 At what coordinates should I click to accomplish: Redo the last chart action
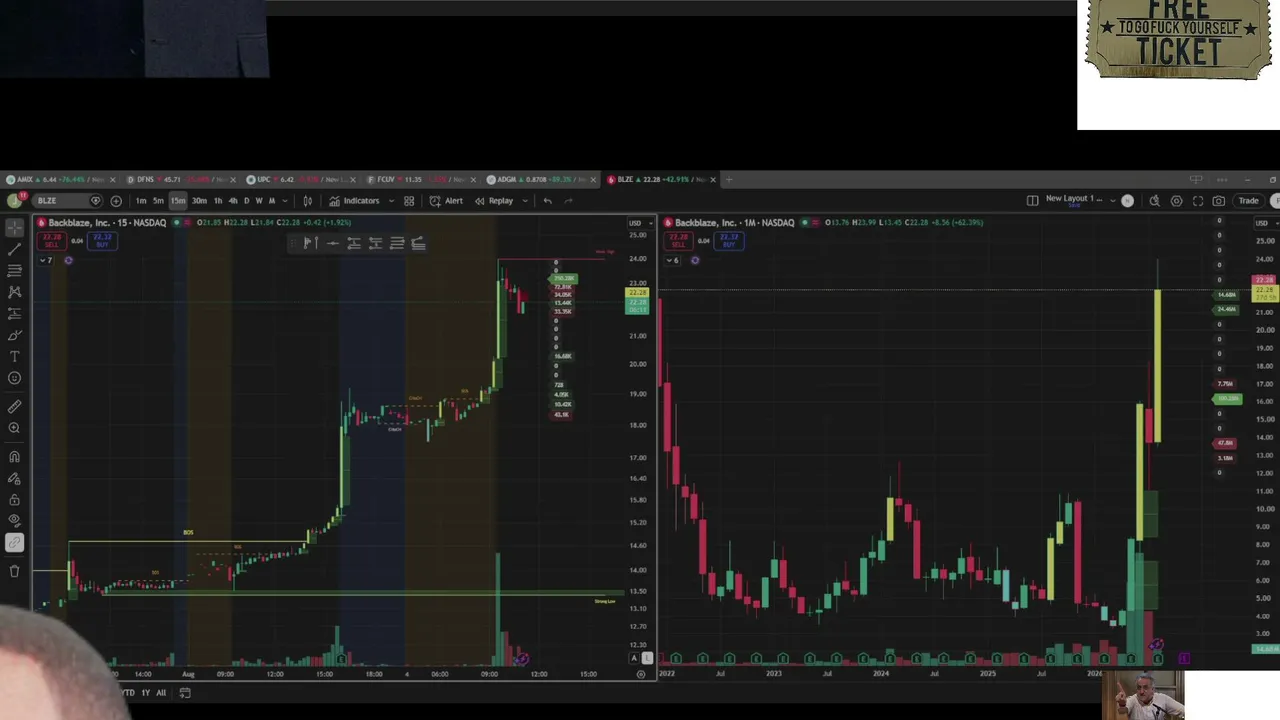(568, 201)
